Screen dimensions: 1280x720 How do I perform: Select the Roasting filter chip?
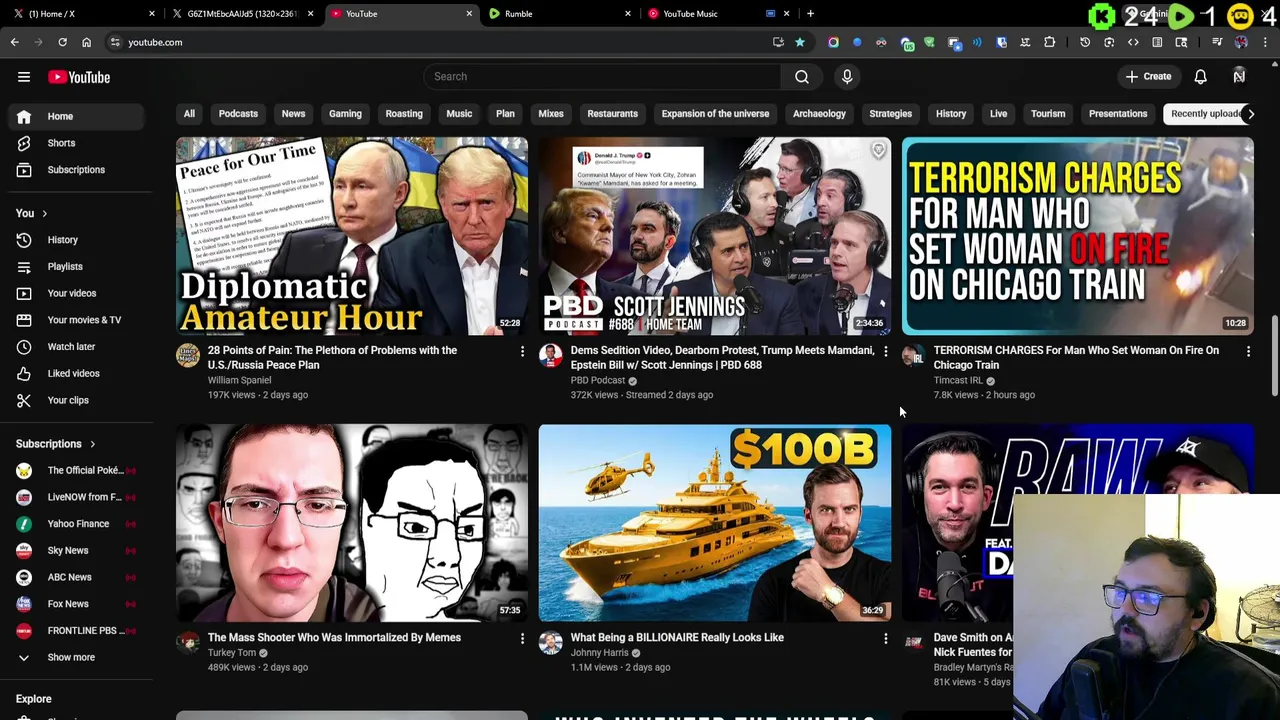(x=404, y=114)
